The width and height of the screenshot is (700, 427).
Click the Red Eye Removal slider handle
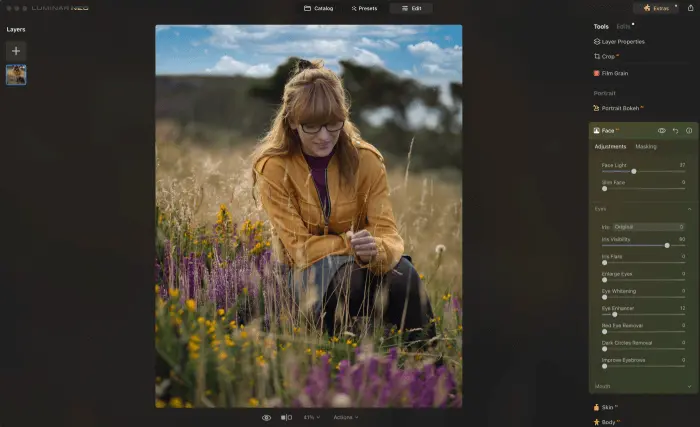tap(604, 332)
